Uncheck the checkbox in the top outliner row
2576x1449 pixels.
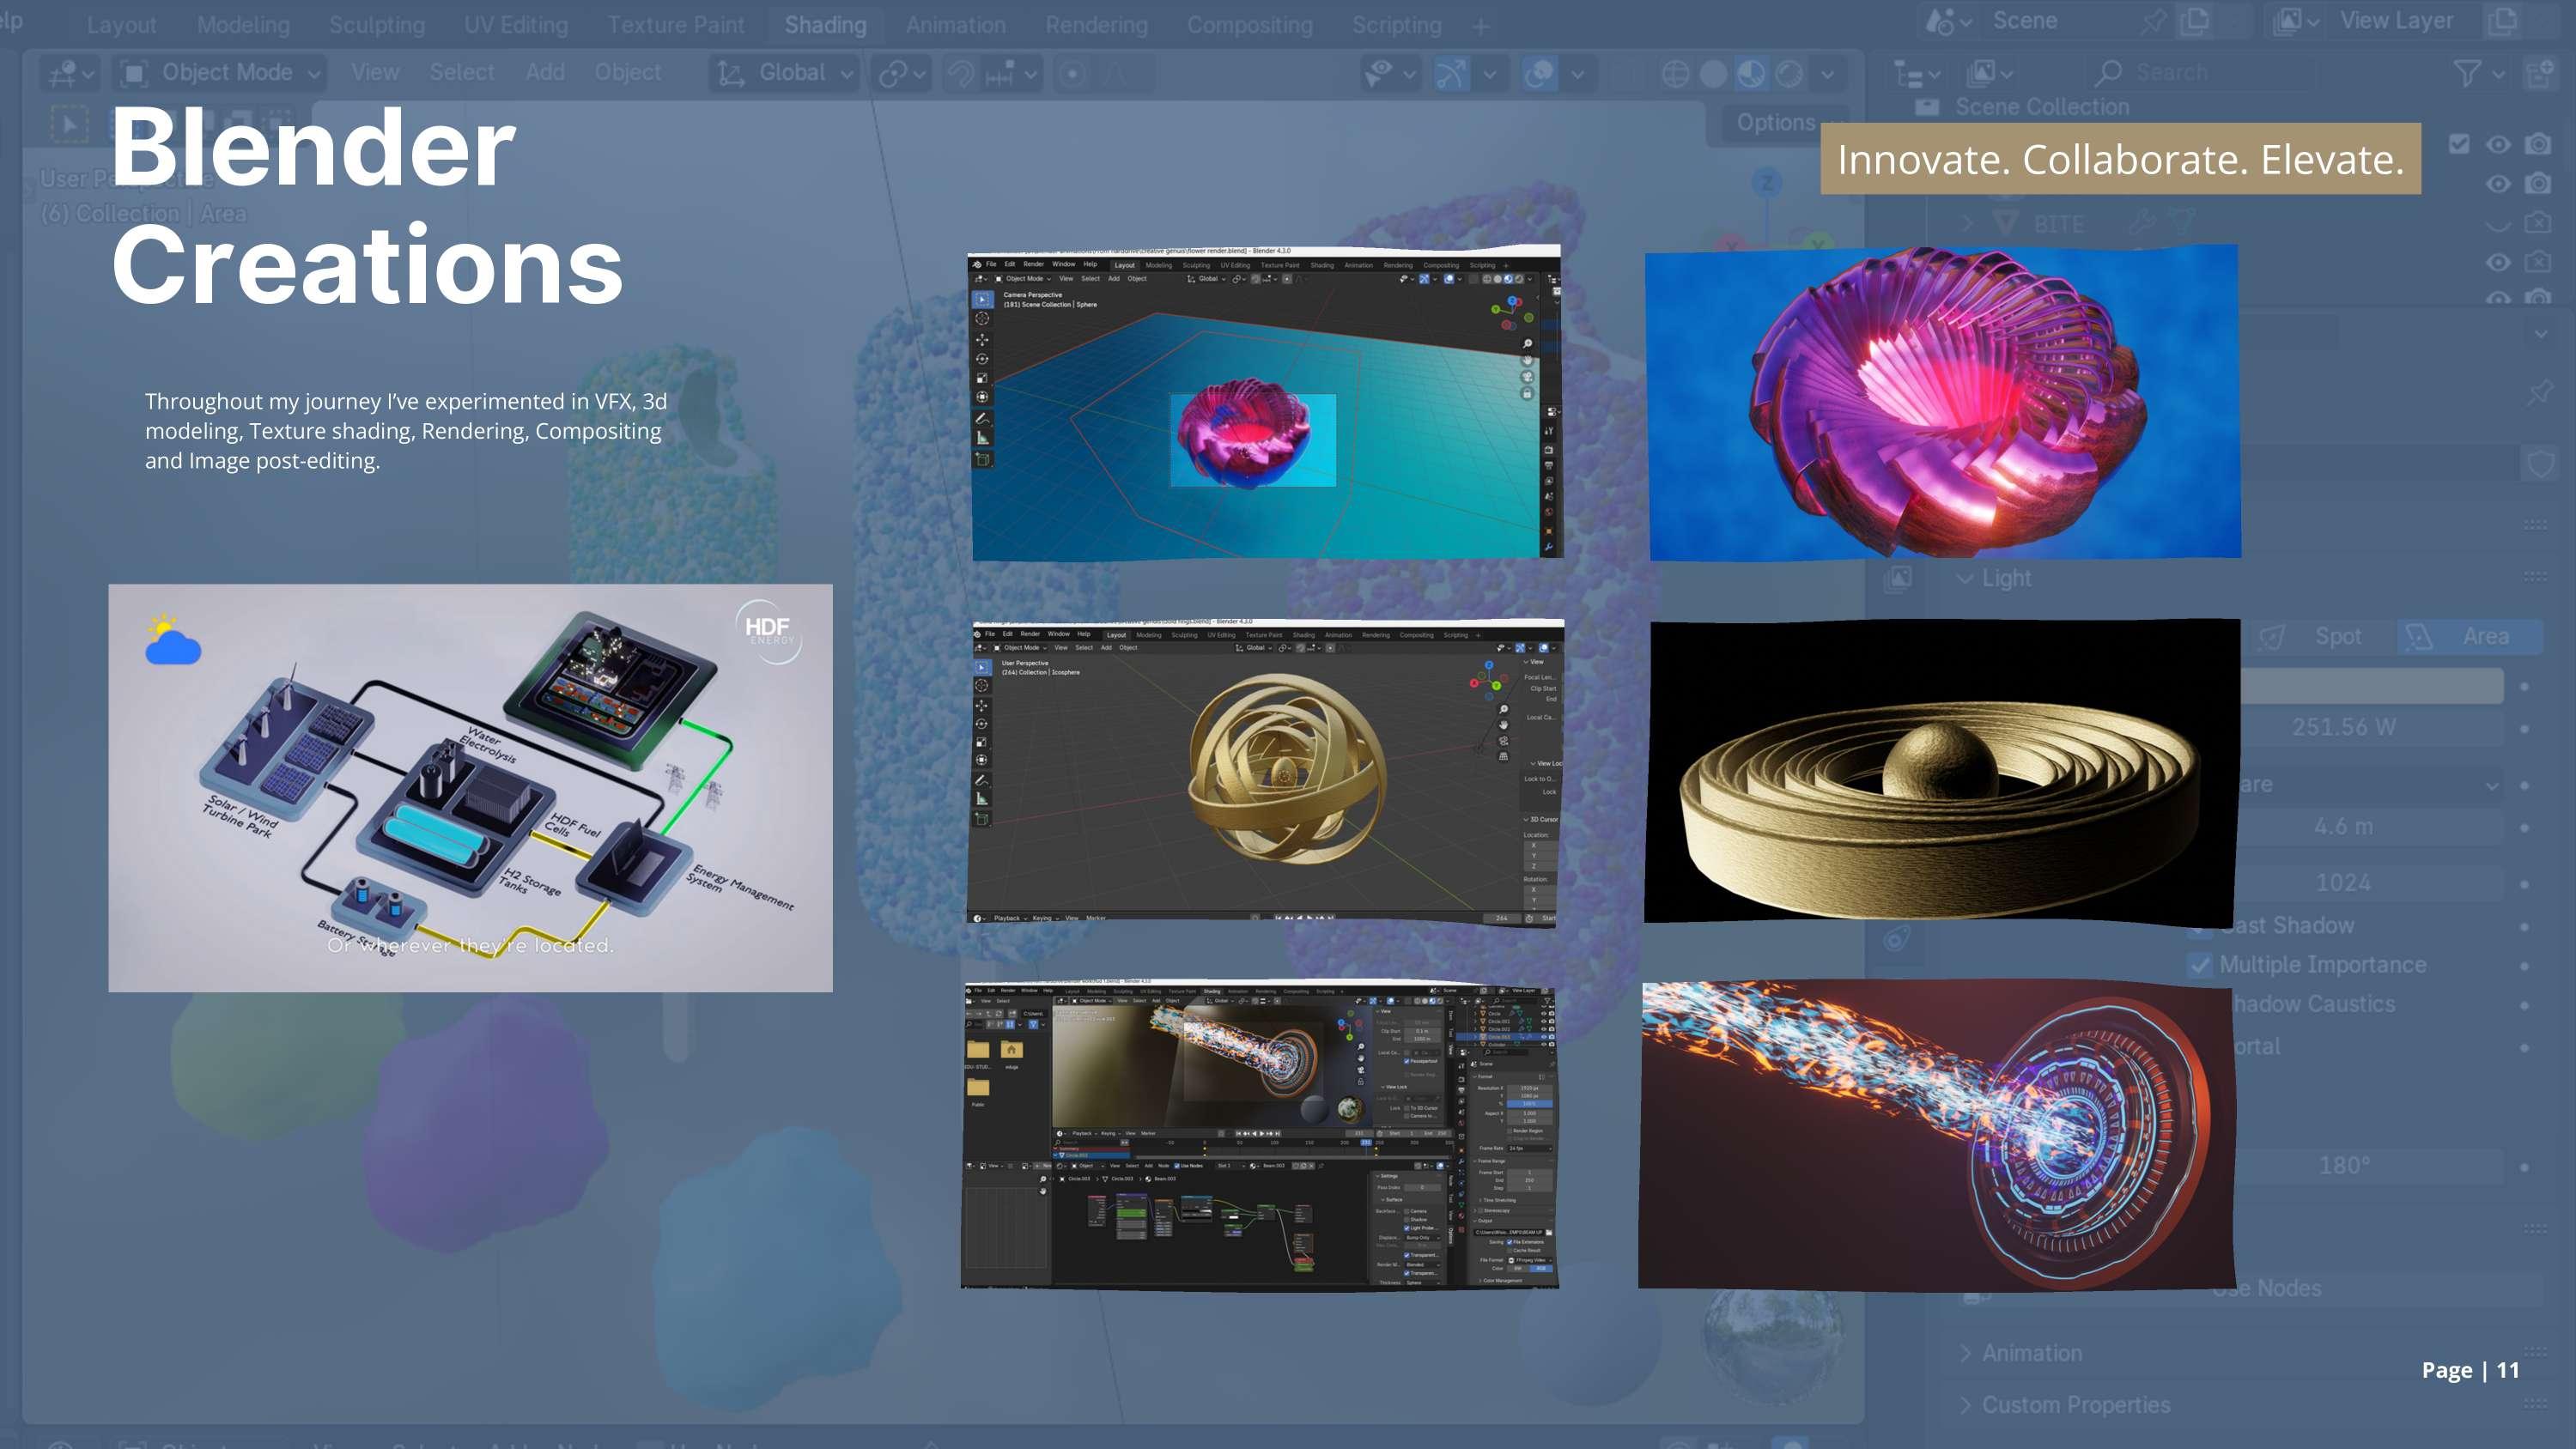point(2459,144)
